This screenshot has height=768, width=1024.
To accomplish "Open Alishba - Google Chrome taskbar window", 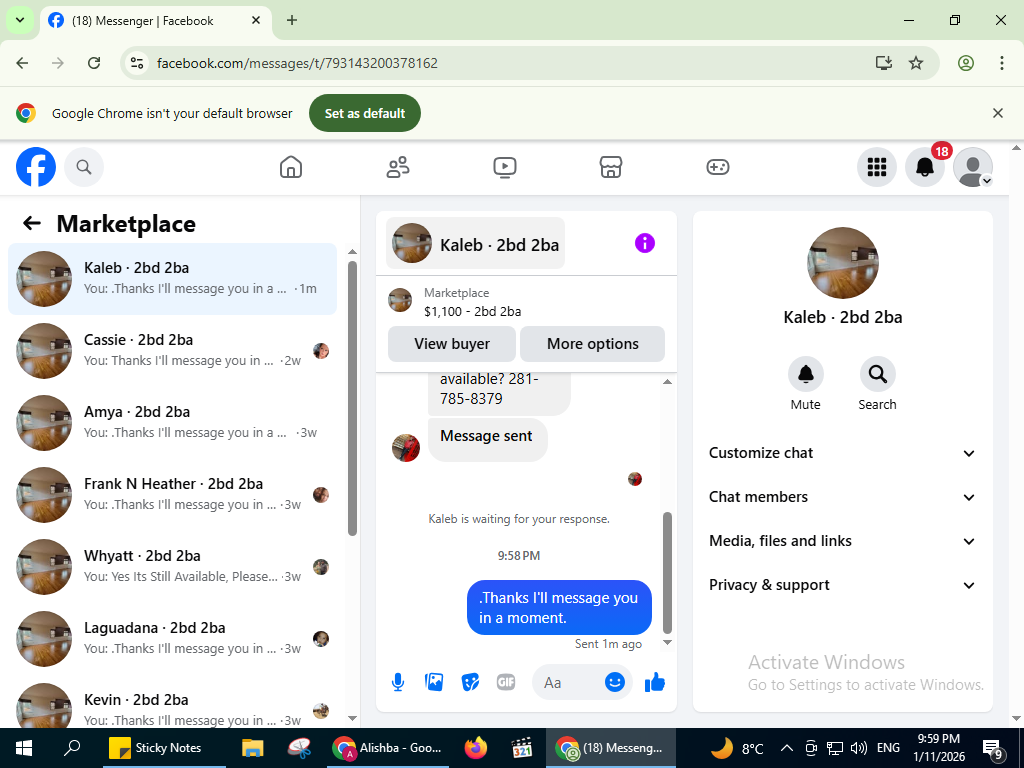I will 388,748.
